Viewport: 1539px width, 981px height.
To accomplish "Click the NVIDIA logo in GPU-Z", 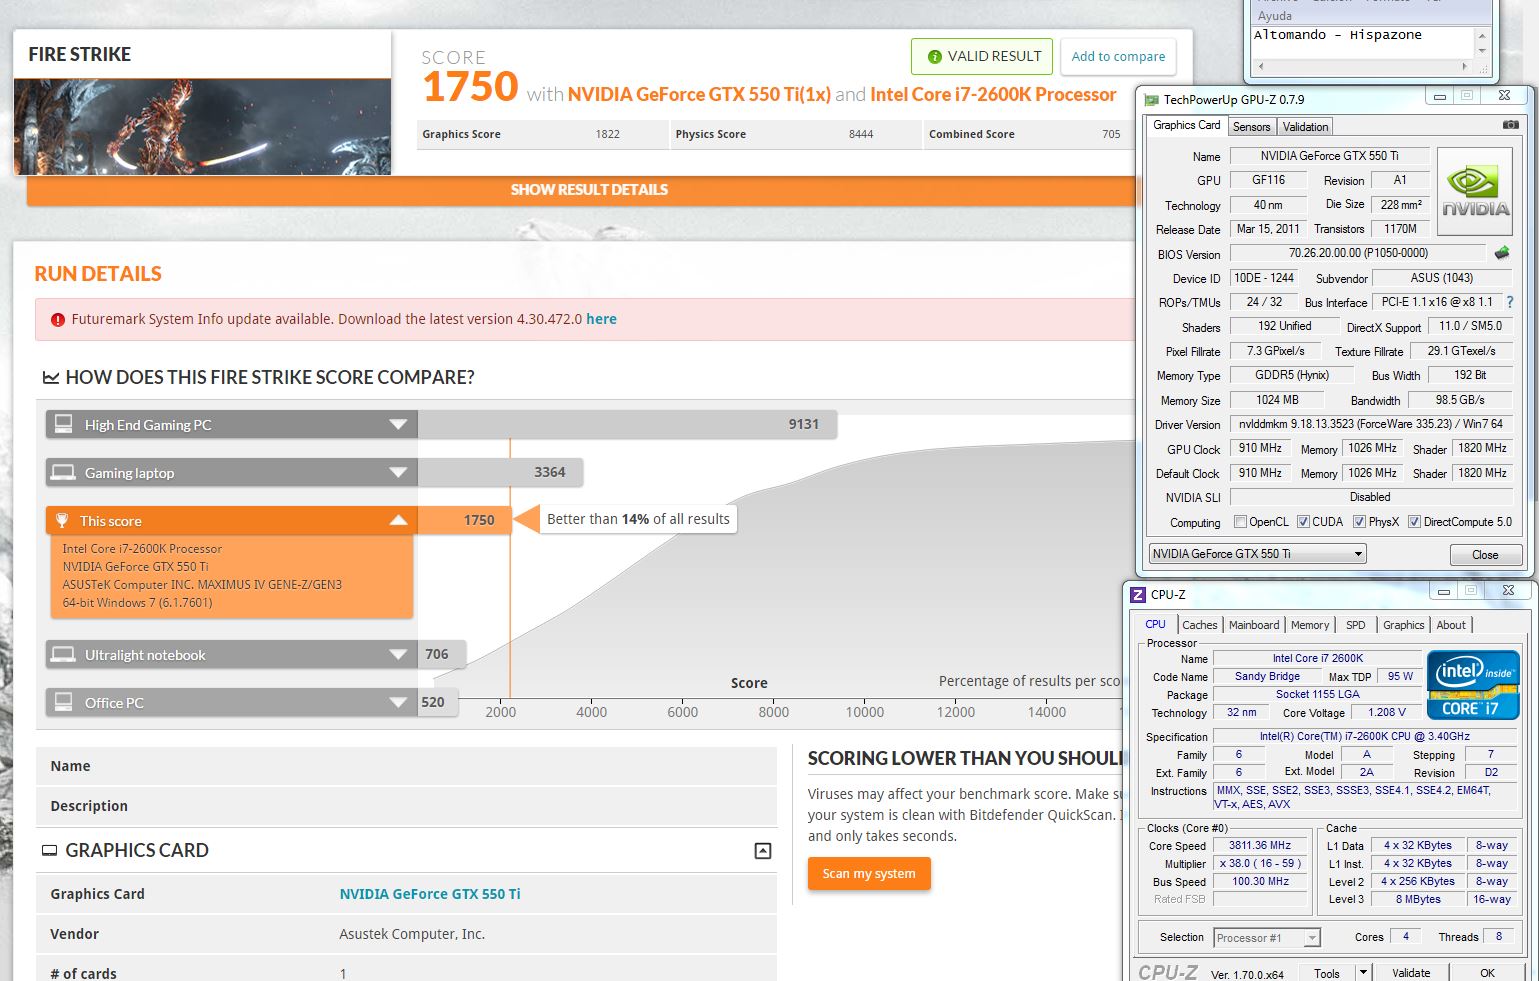I will coord(1474,192).
